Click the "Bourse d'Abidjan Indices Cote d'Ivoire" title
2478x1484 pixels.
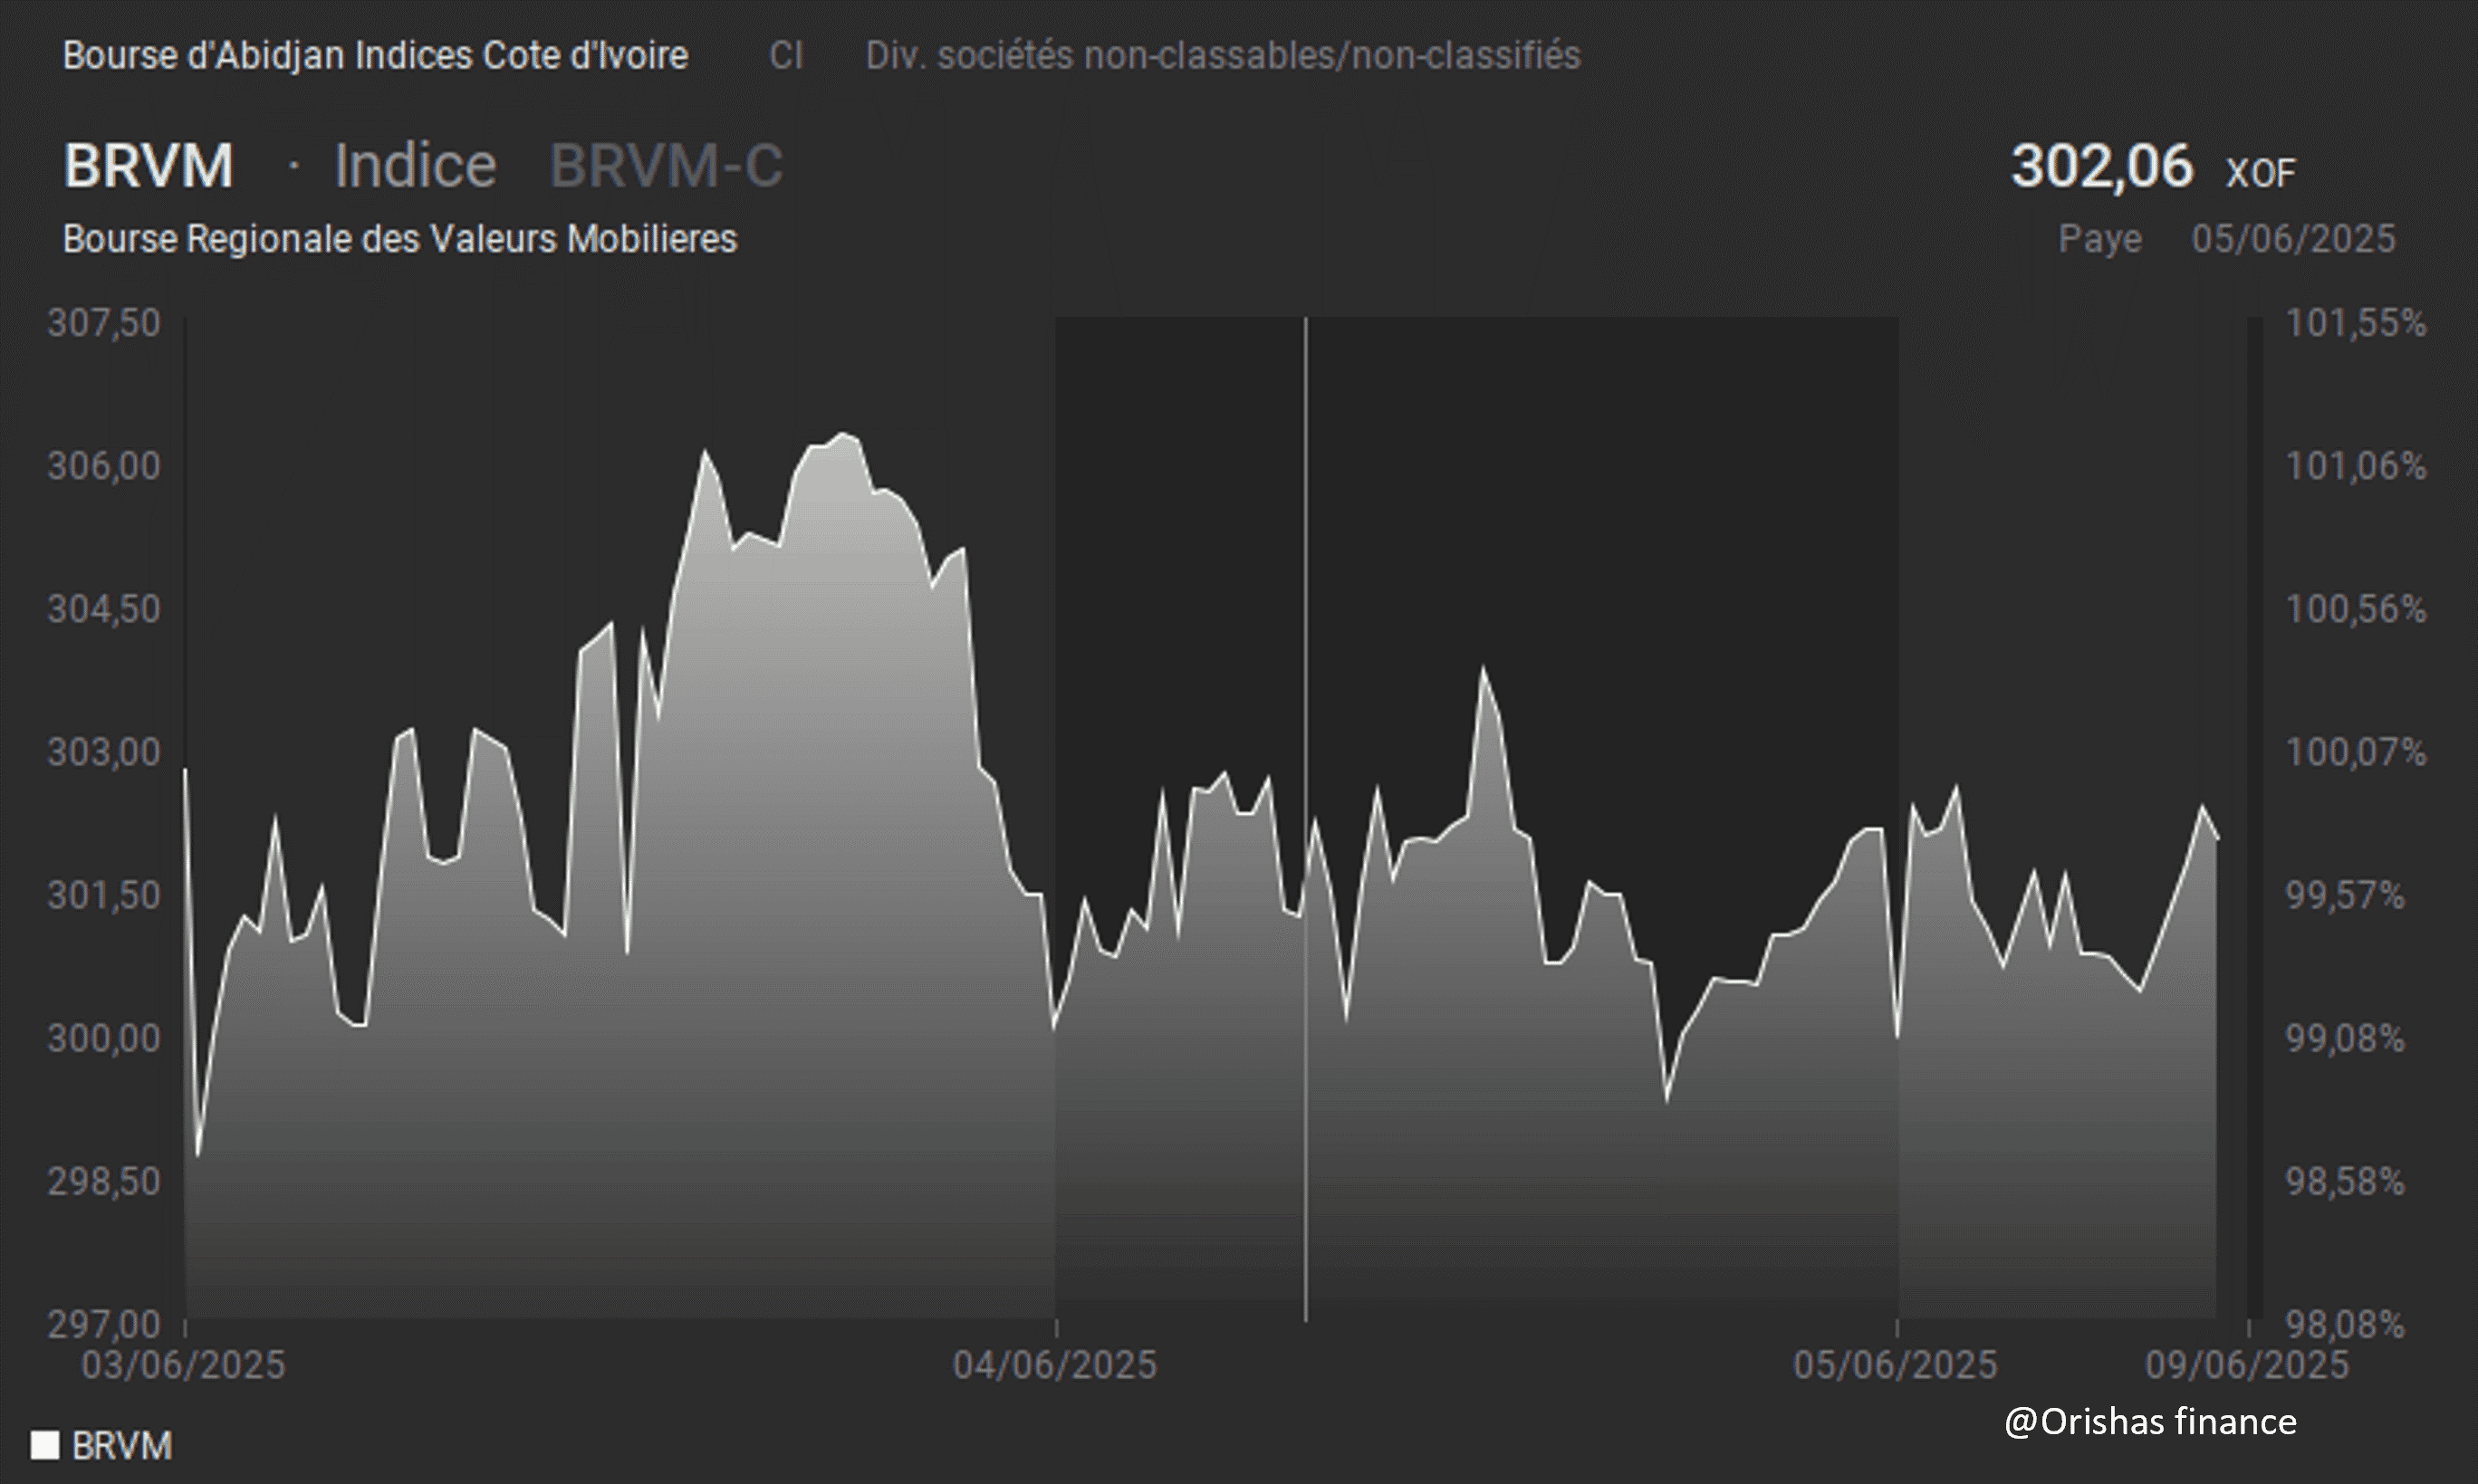(375, 55)
